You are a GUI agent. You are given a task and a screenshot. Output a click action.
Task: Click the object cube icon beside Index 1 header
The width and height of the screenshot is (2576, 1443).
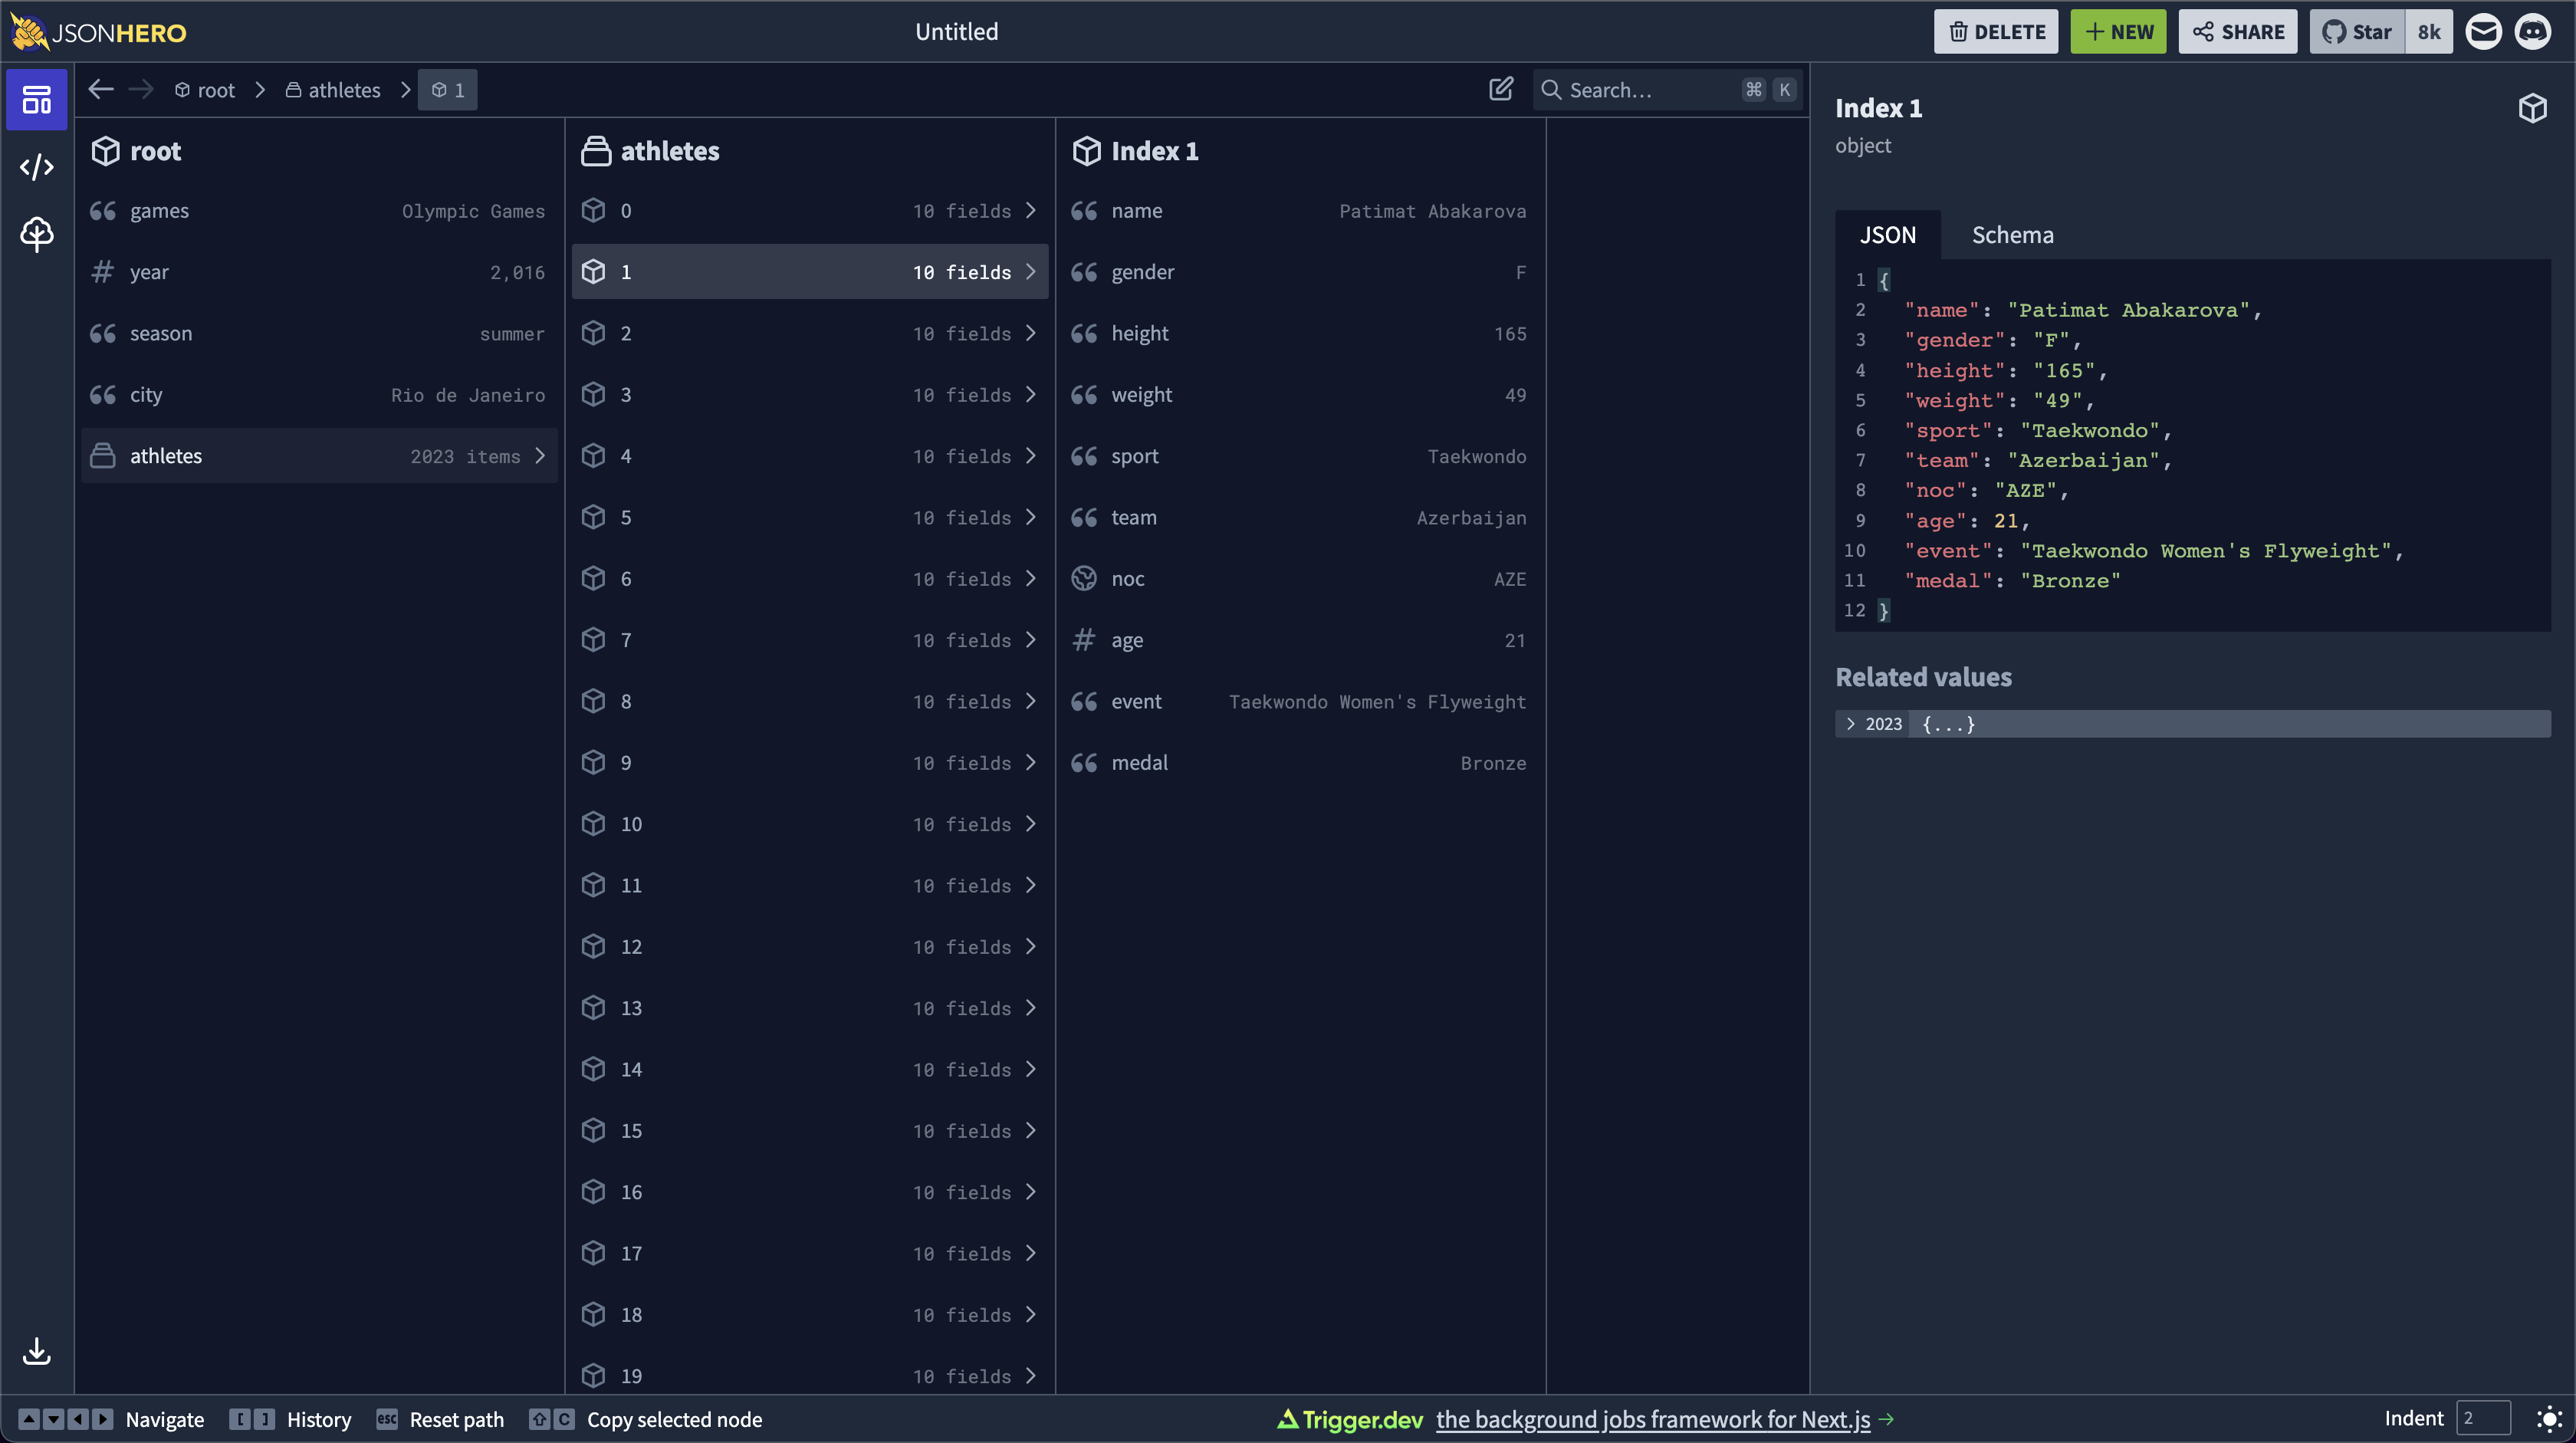pyautogui.click(x=2532, y=108)
